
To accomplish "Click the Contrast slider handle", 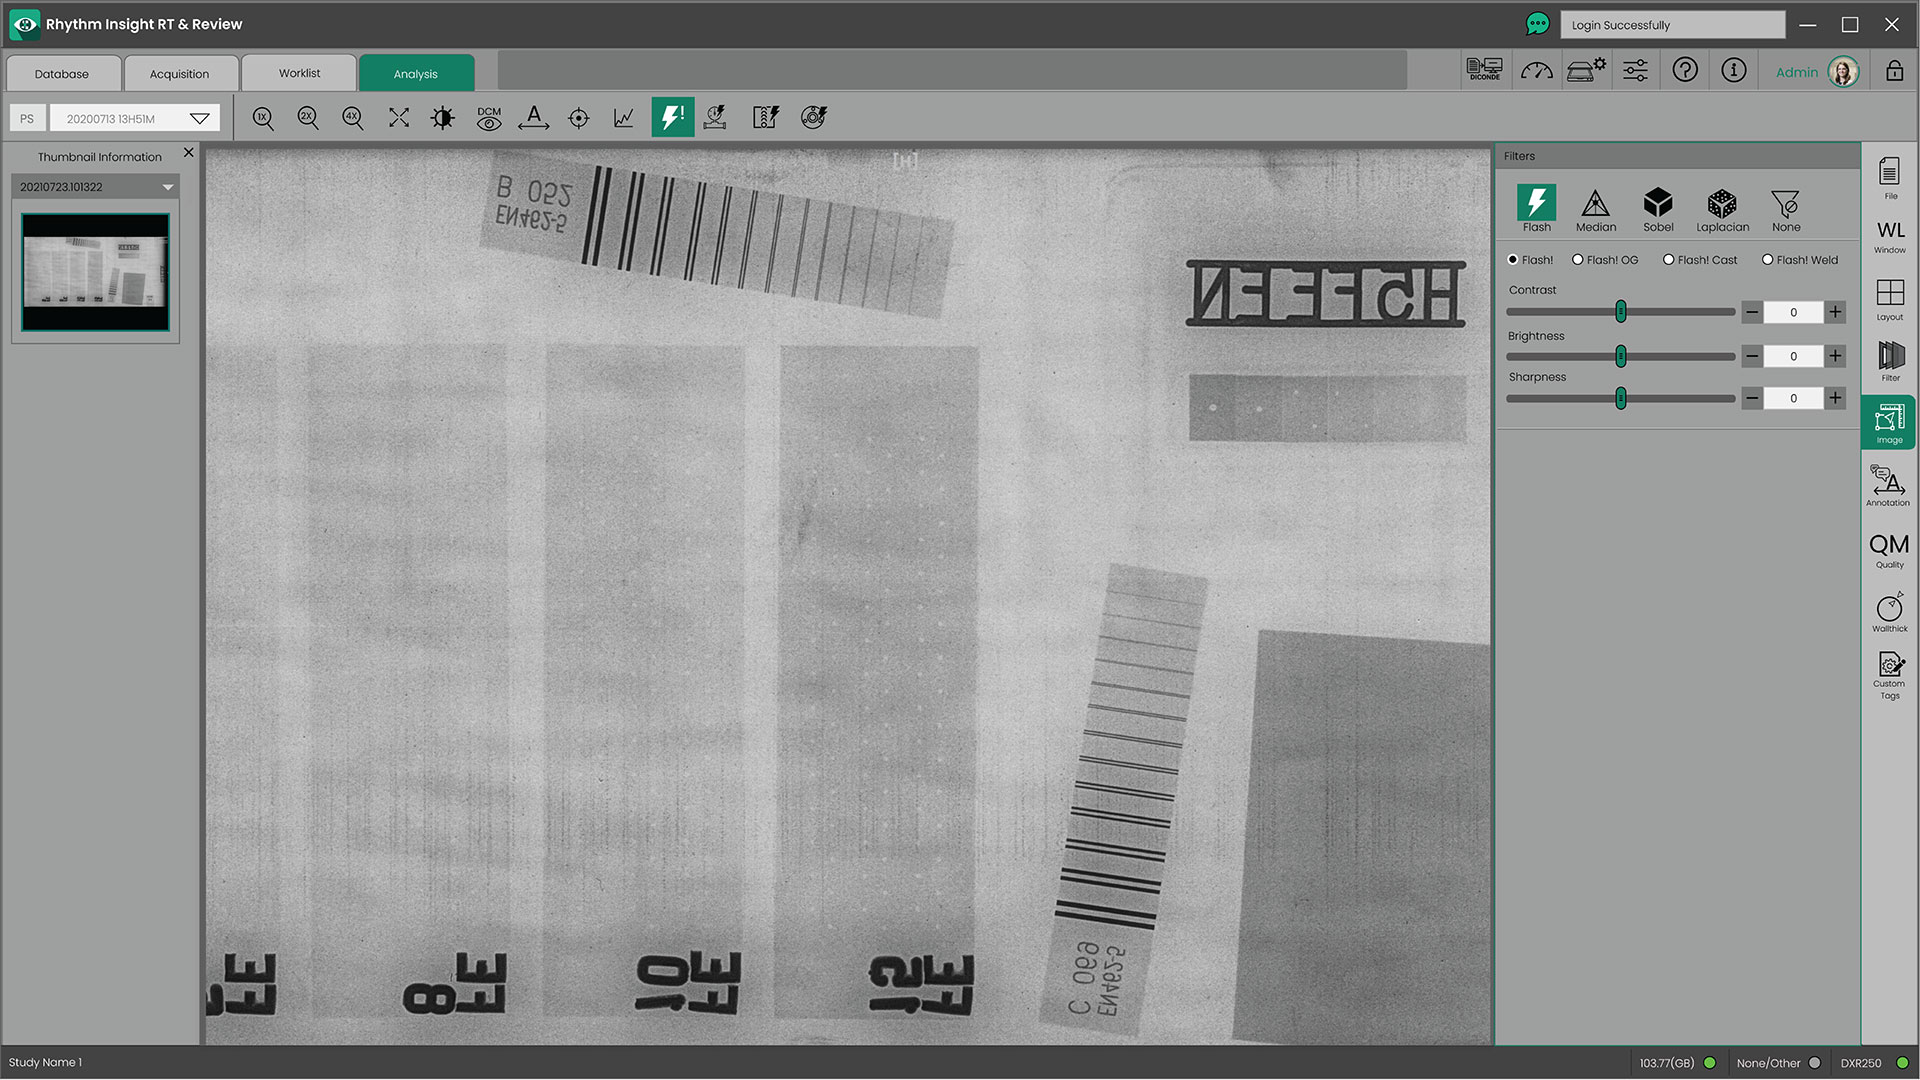I will (x=1621, y=312).
